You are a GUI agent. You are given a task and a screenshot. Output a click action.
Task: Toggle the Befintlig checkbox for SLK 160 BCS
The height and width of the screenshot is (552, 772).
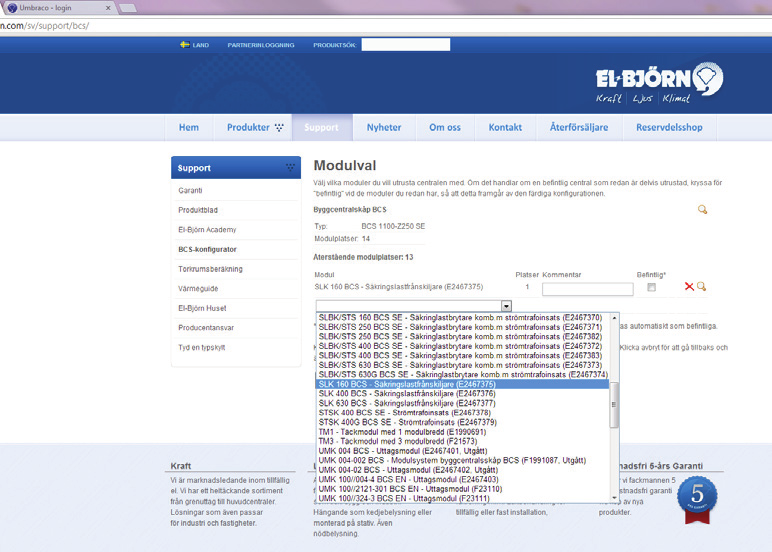651,287
